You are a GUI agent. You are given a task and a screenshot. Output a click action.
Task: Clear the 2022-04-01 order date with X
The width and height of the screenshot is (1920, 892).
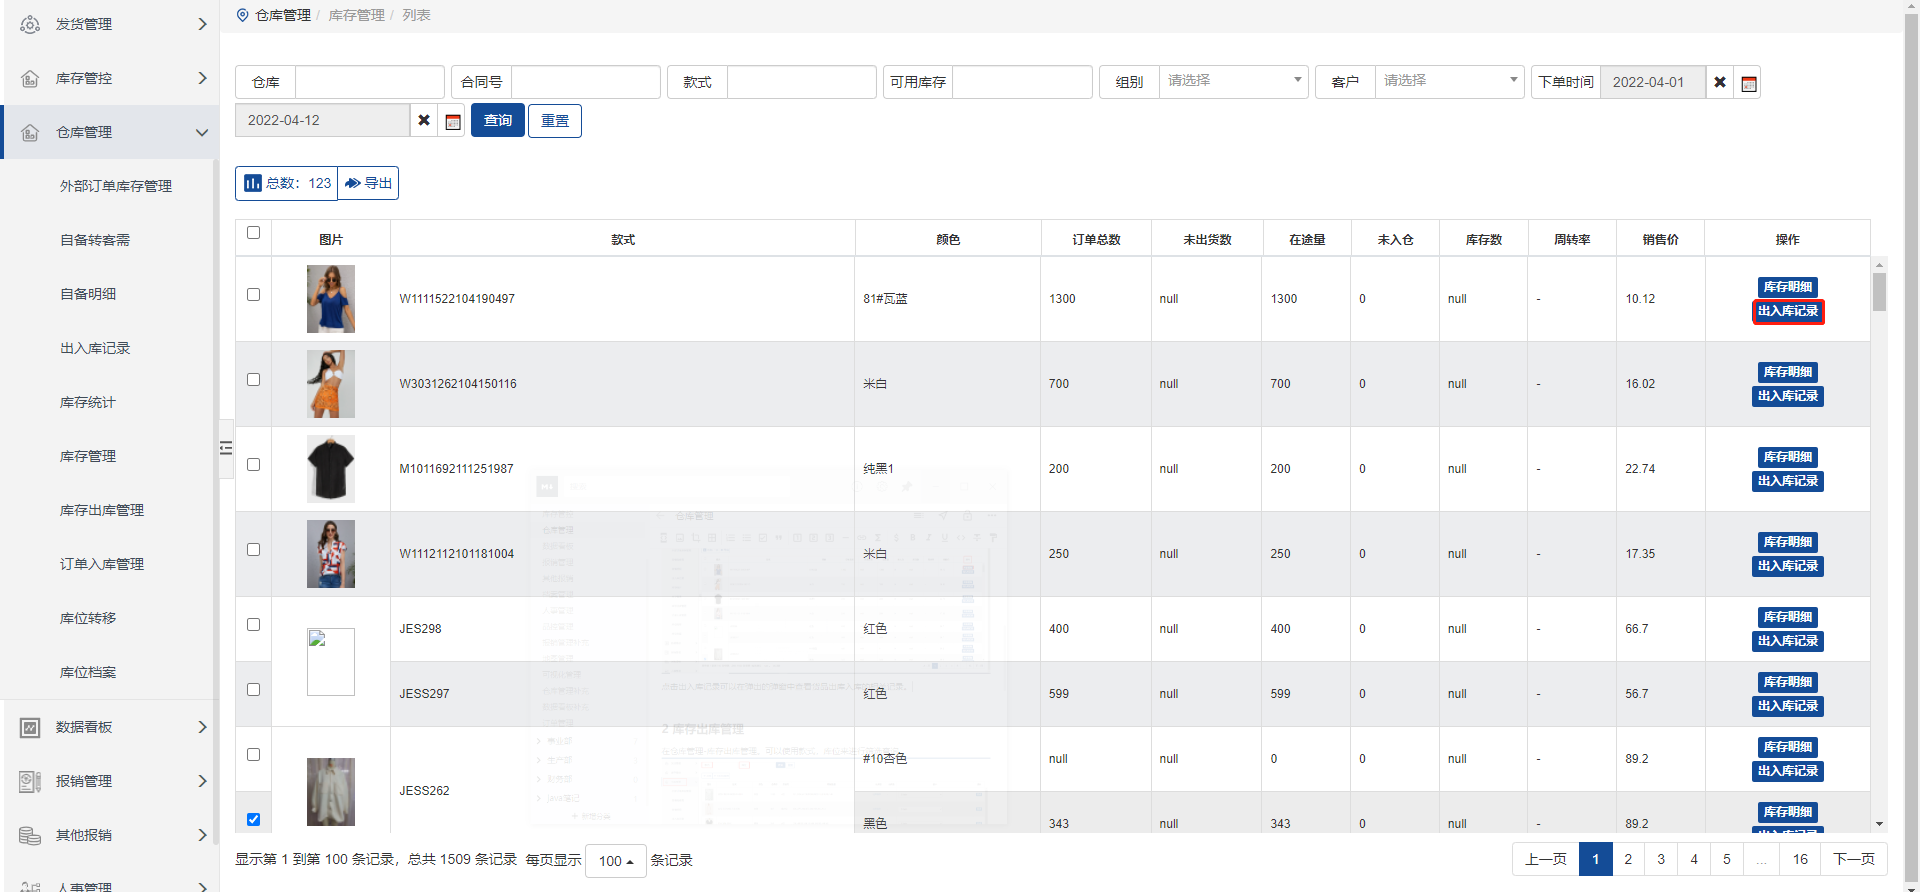pyautogui.click(x=1719, y=82)
